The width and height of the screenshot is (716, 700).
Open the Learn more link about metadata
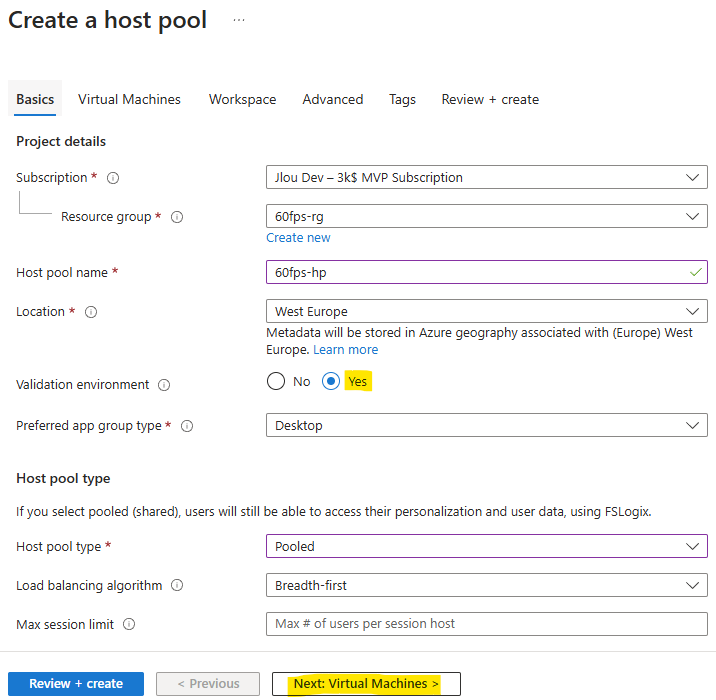346,349
